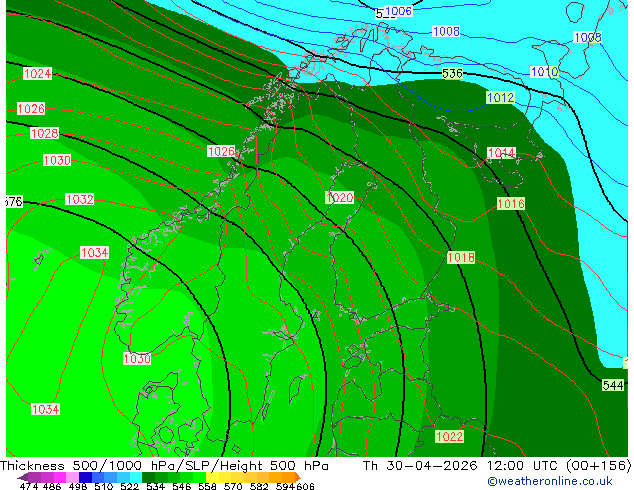Click the dark blue swatch in legend
This screenshot has height=490, width=634.
tap(85, 477)
